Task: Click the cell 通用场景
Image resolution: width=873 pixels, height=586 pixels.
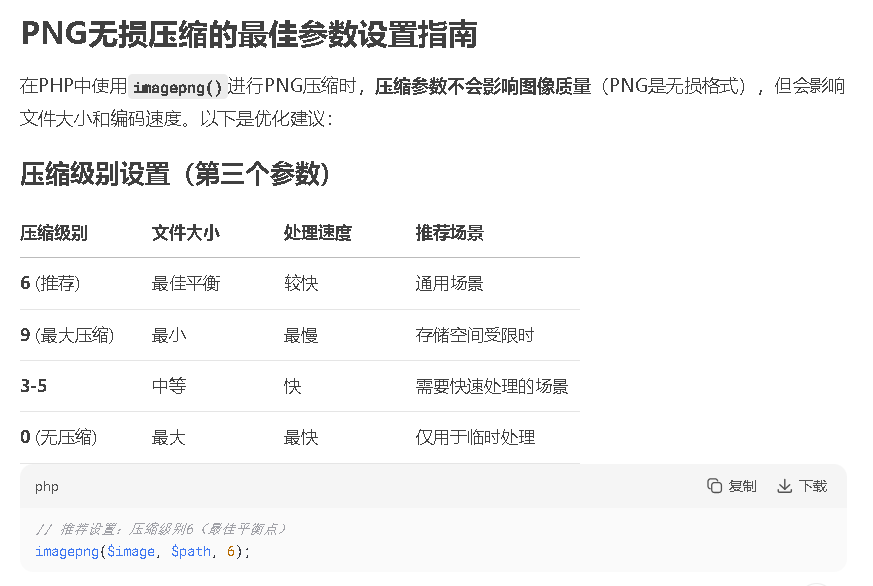Action: [449, 283]
